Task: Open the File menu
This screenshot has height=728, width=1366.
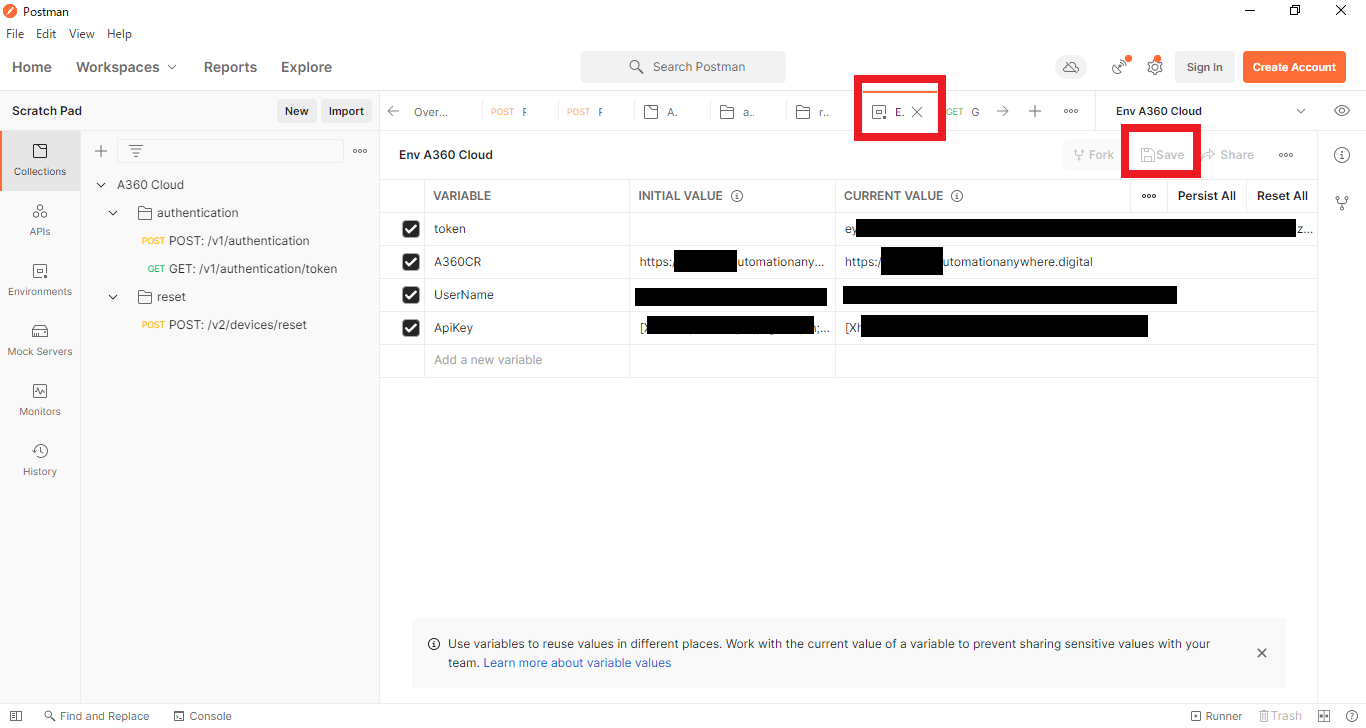Action: pyautogui.click(x=15, y=34)
